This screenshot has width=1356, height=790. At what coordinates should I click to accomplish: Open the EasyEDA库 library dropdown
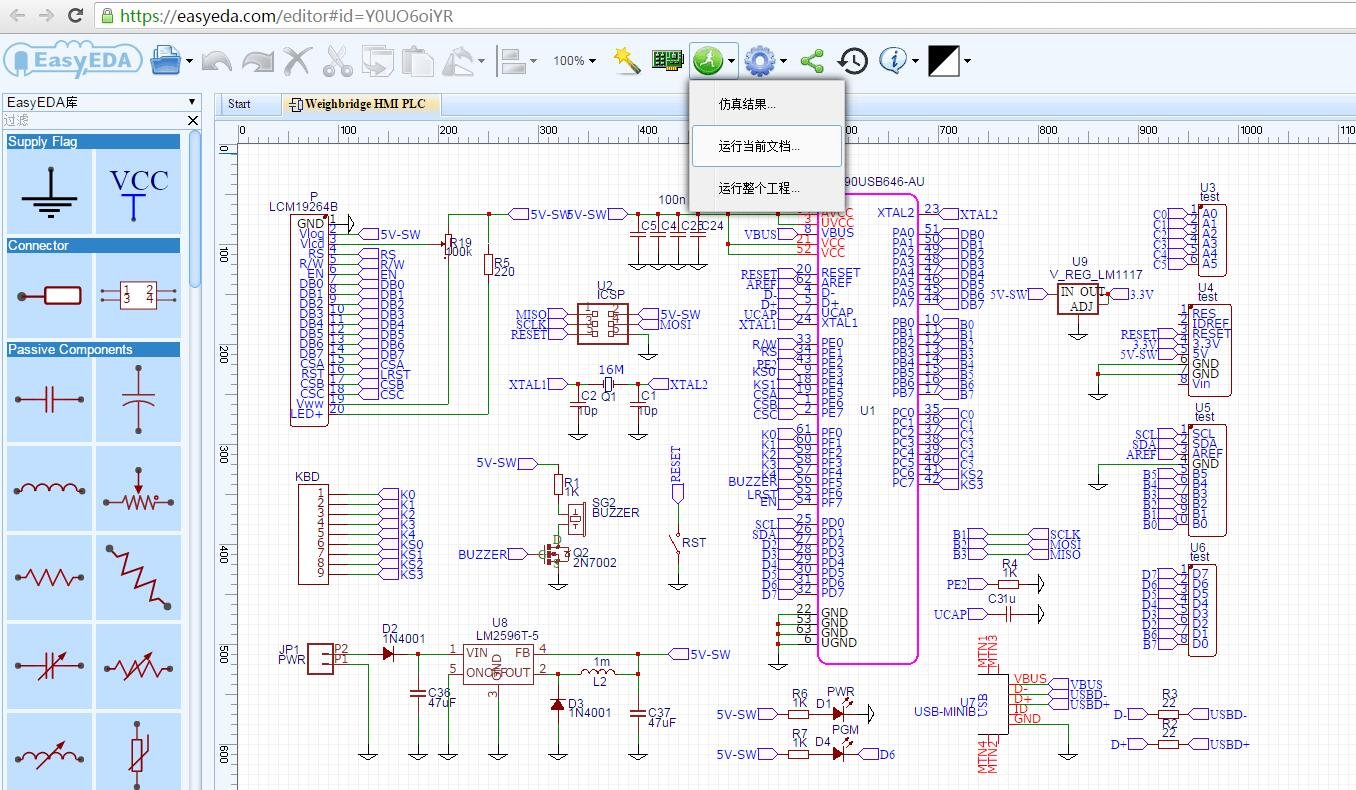[x=100, y=101]
